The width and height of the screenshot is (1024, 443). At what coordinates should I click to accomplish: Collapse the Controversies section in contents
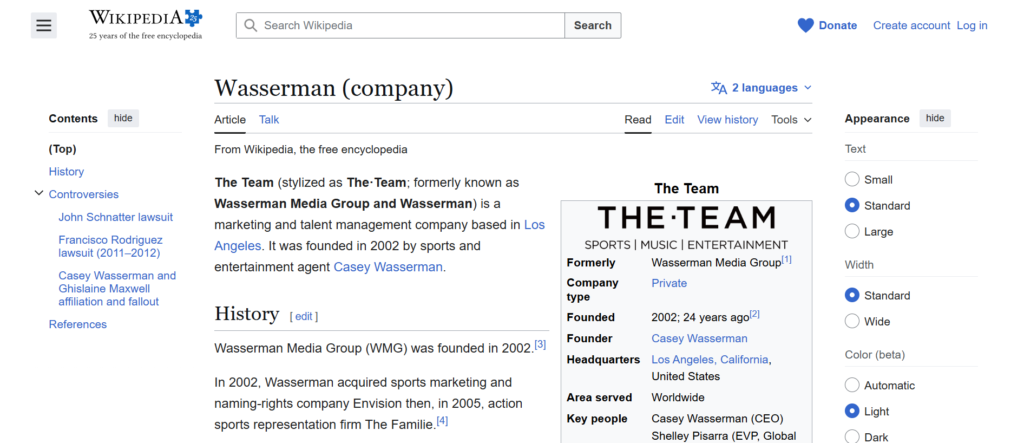[x=39, y=194]
